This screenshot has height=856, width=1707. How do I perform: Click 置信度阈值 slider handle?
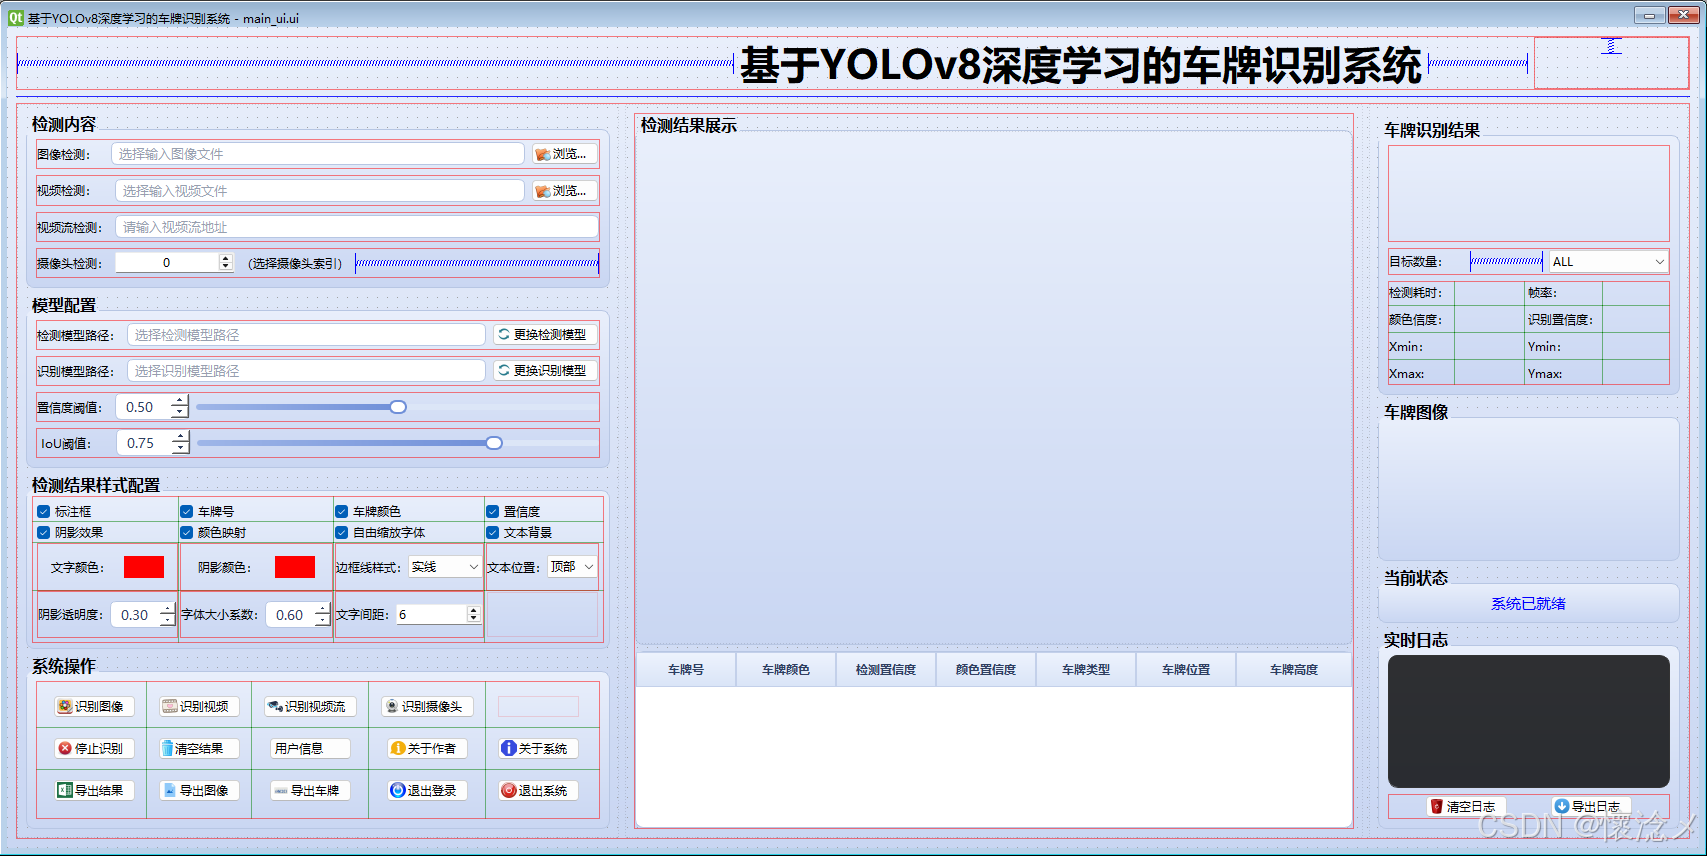(398, 407)
